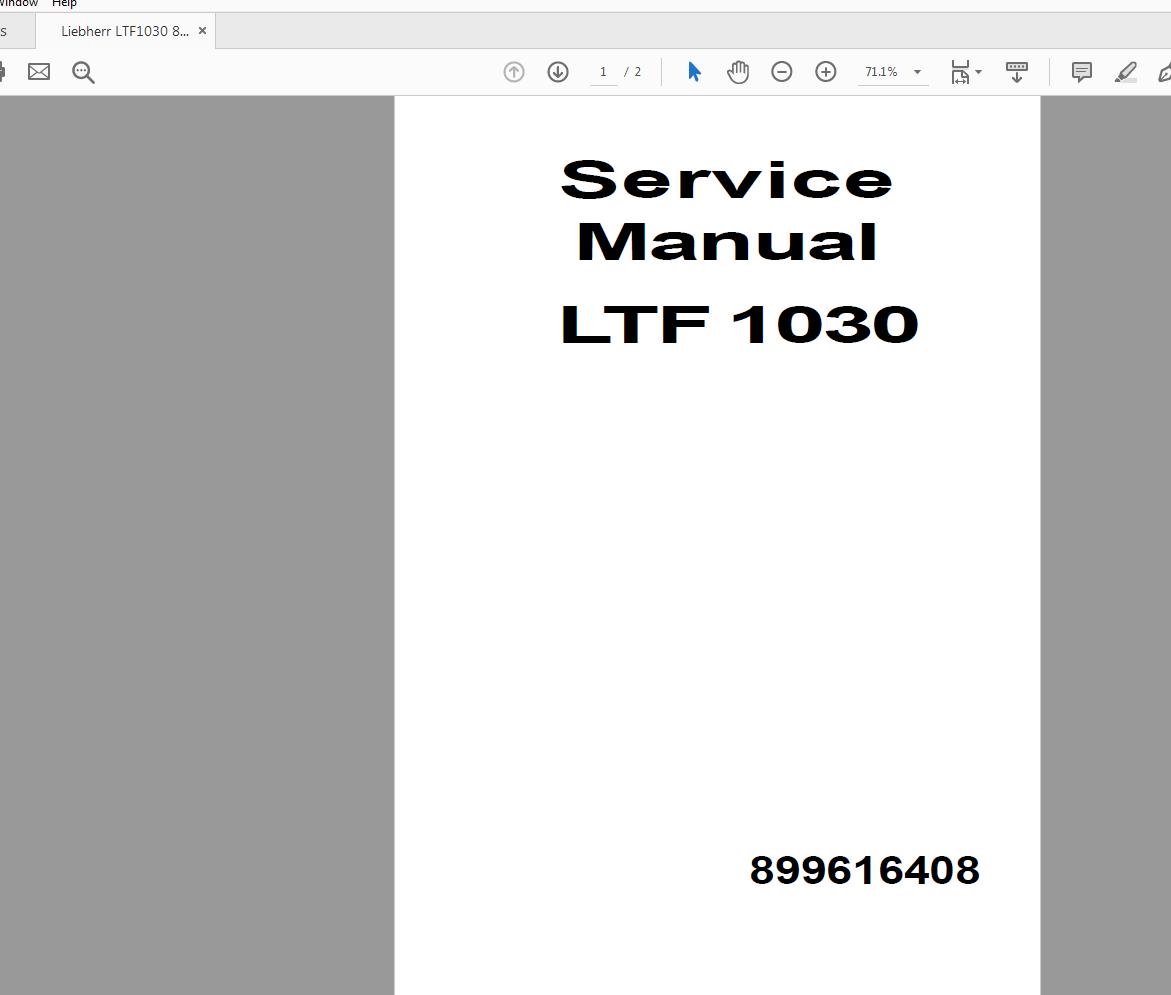Click the fit width page icon

960,72
